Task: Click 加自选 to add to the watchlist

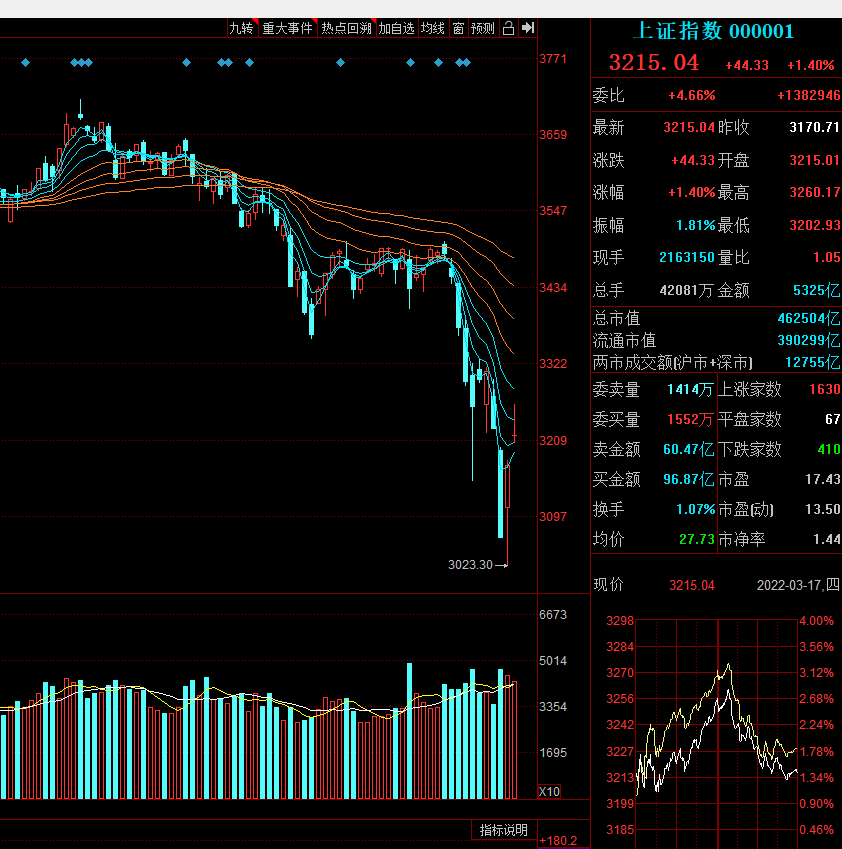Action: [396, 28]
